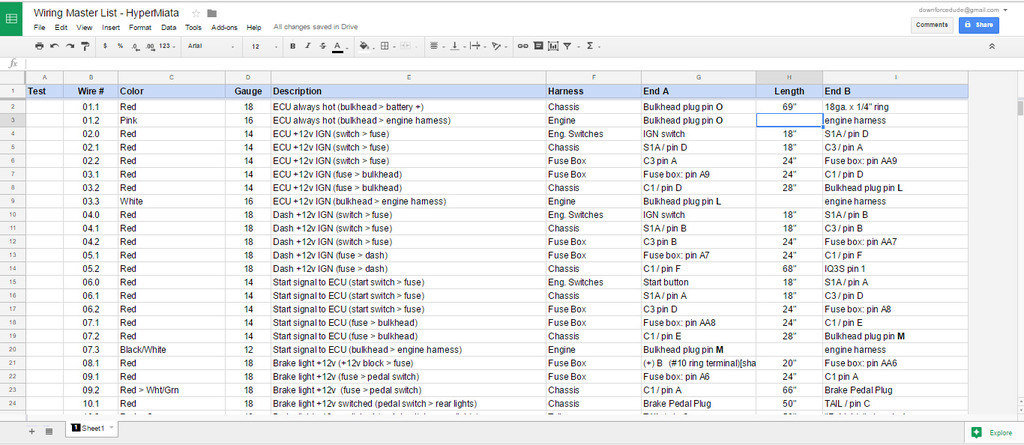Add a new sheet with plus icon
Image resolution: width=1024 pixels, height=445 pixels.
(x=32, y=431)
